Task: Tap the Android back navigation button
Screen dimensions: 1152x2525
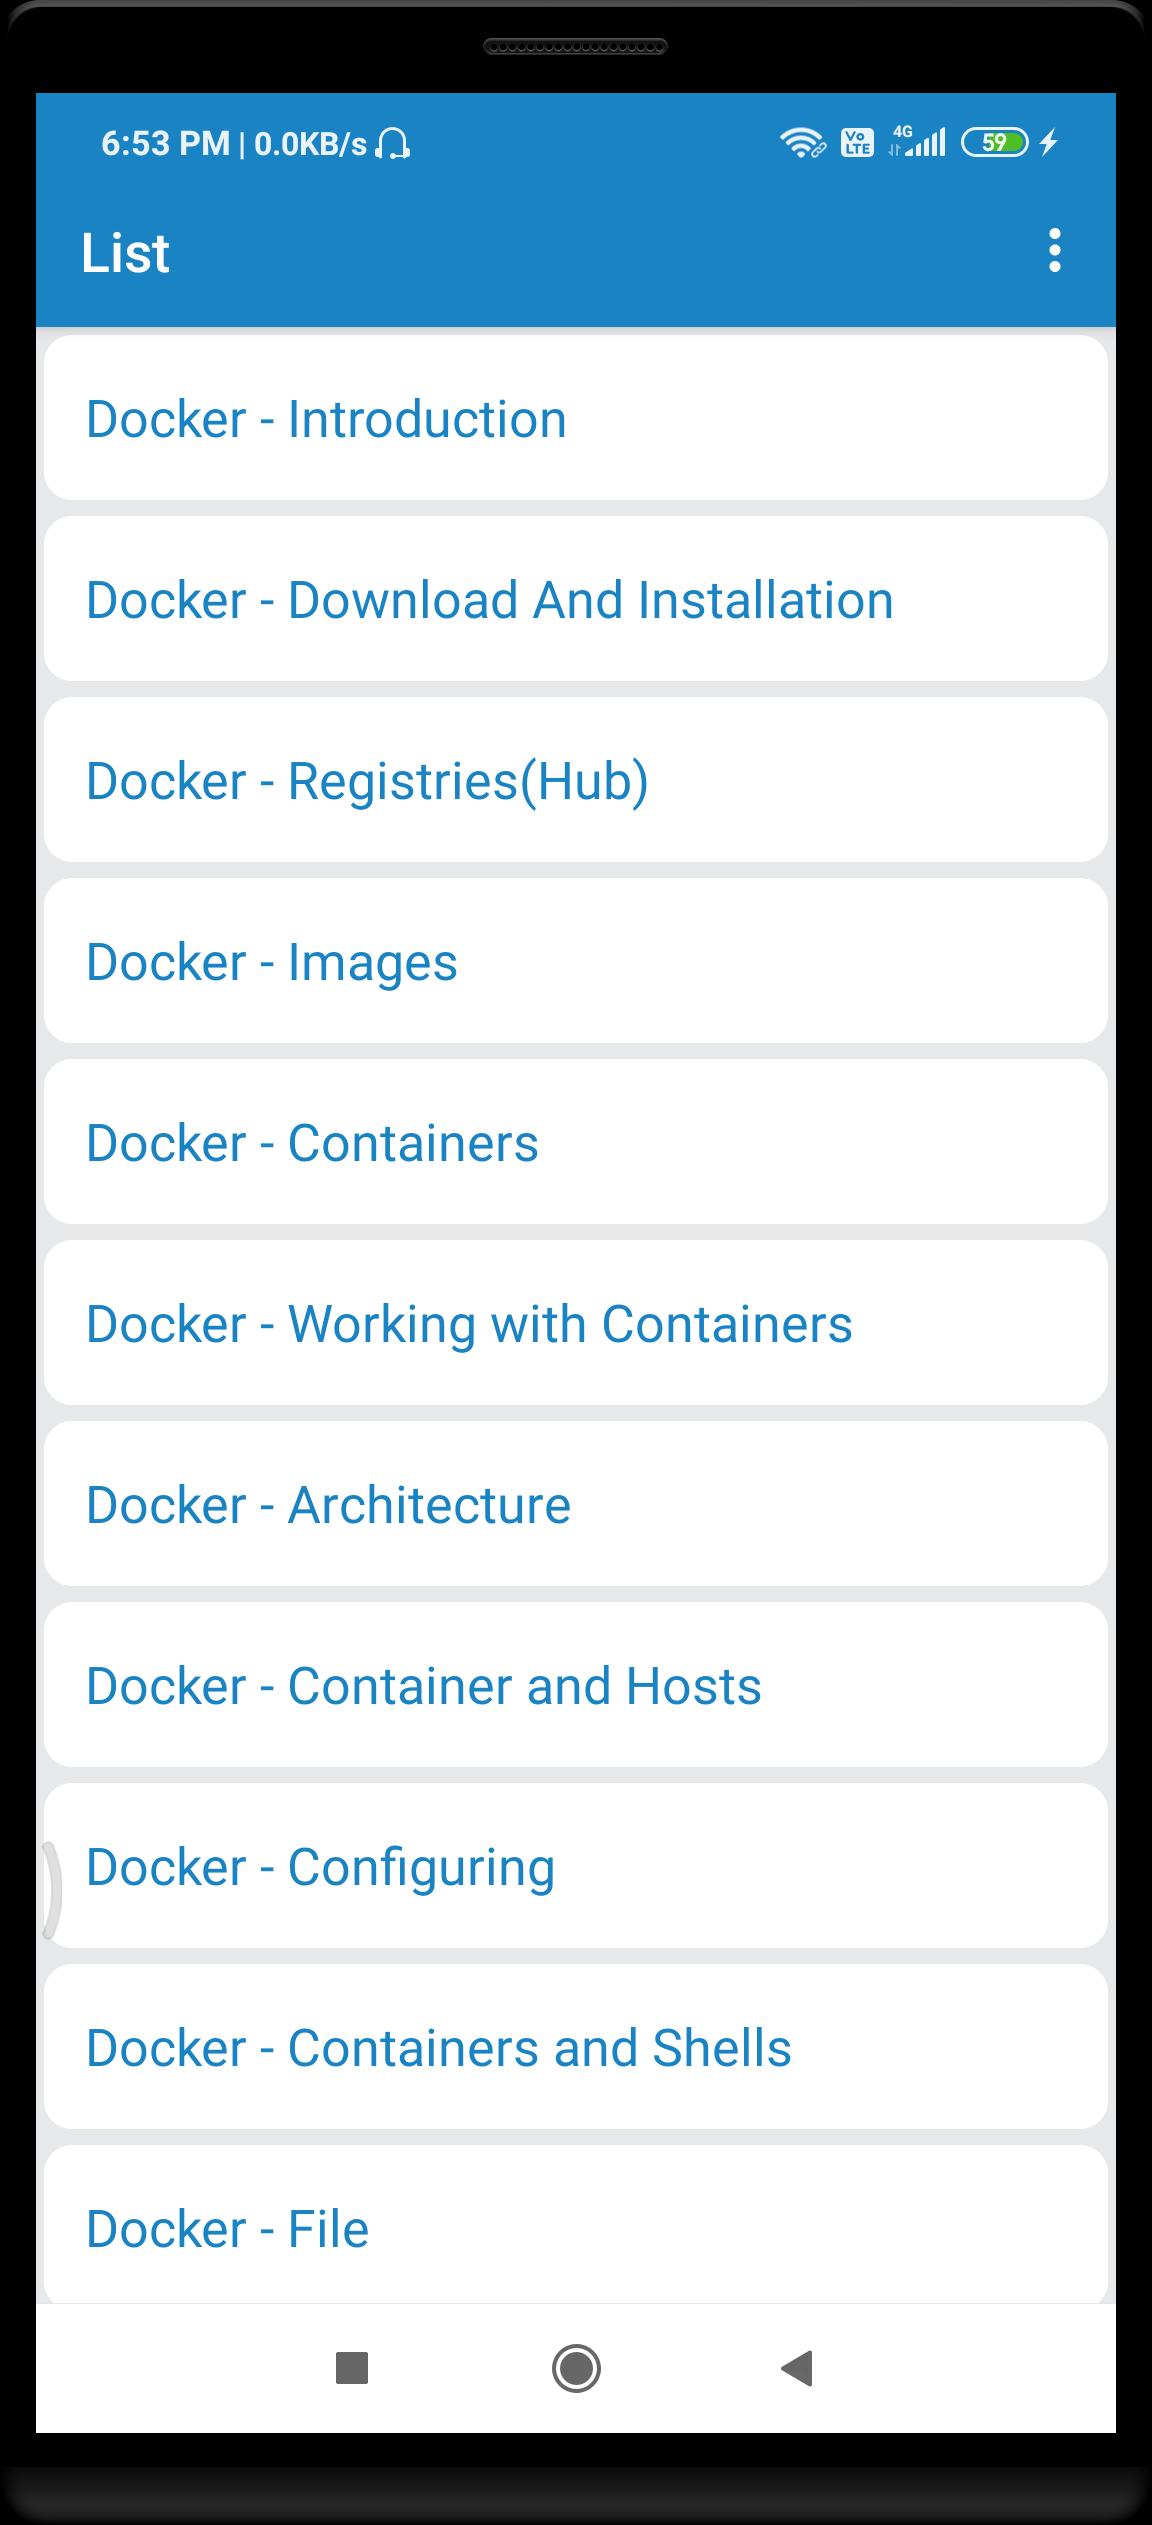Action: tap(797, 2368)
